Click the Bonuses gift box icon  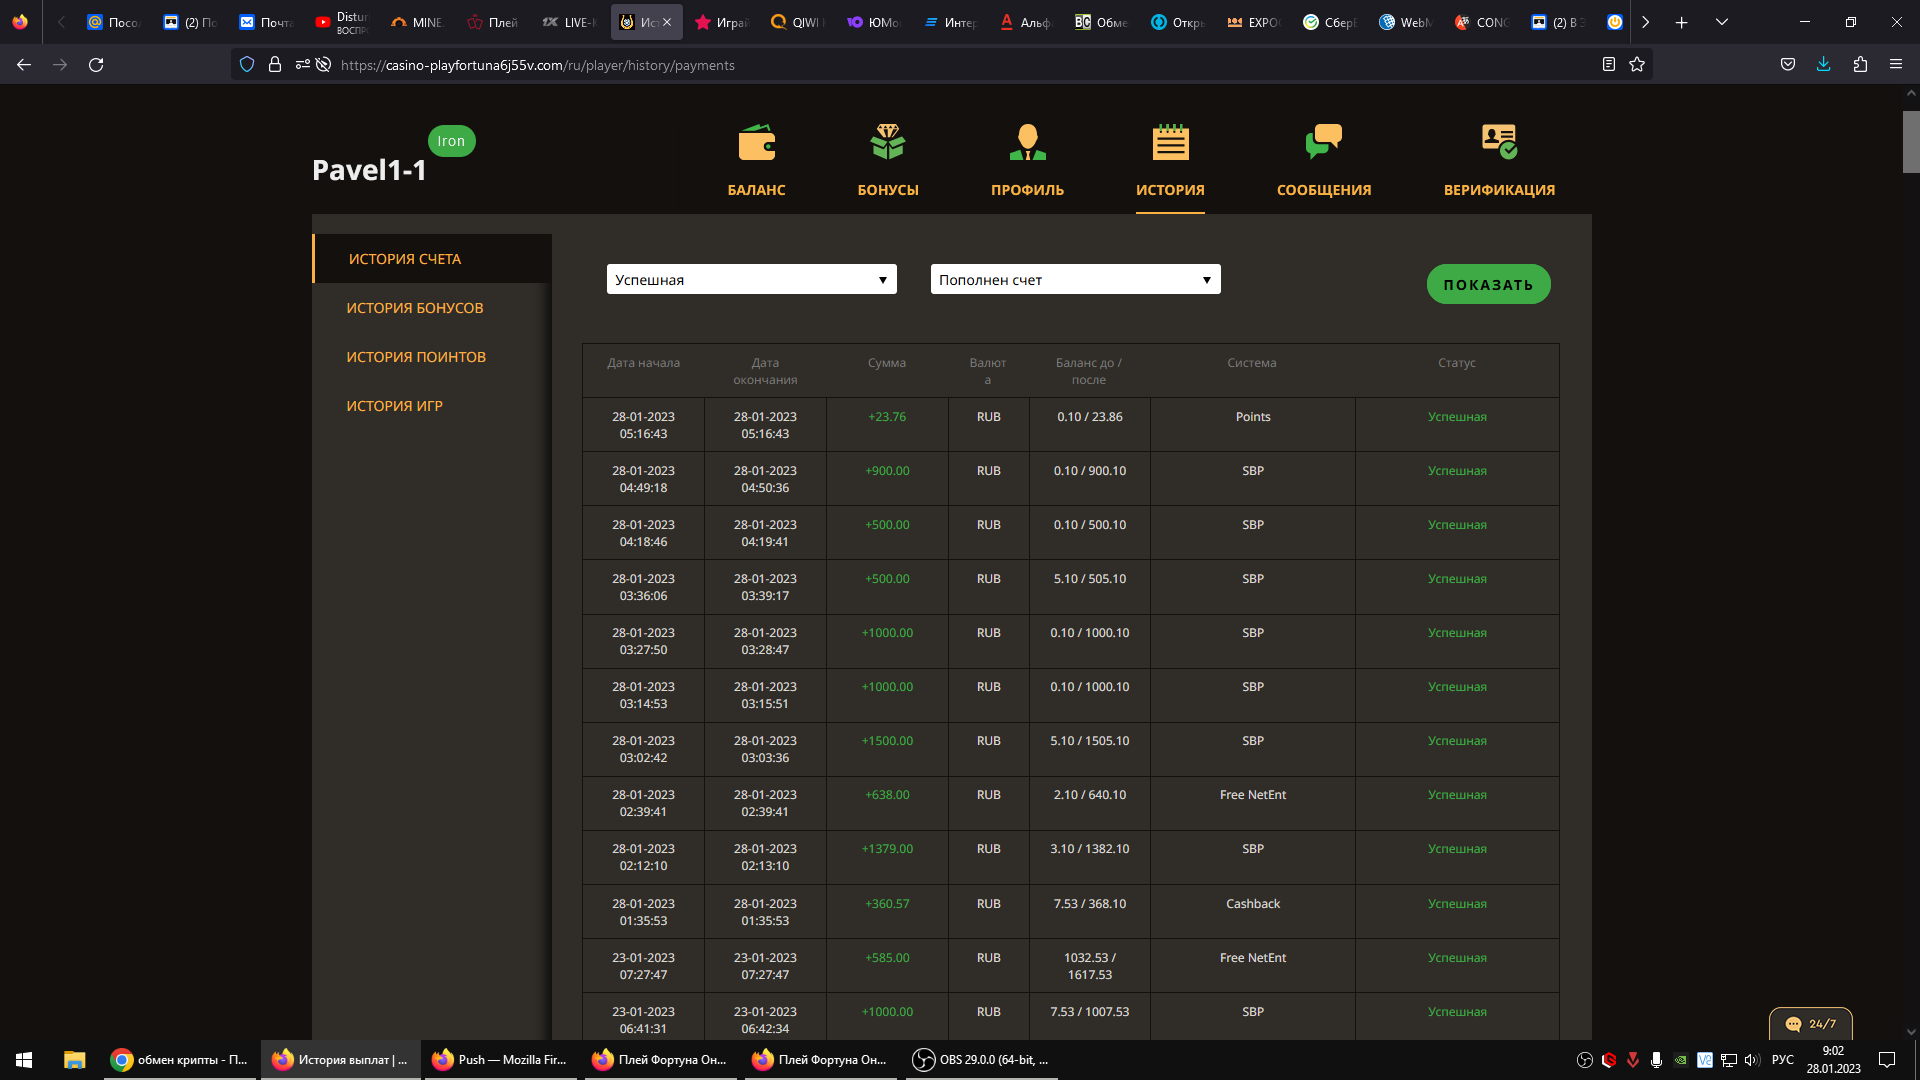tap(887, 143)
